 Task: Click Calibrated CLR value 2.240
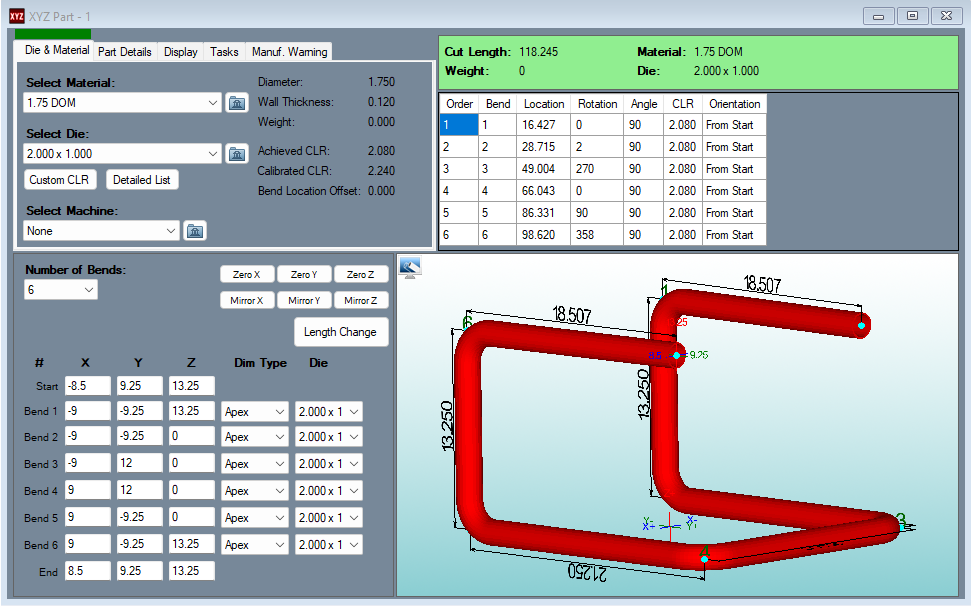[x=381, y=171]
